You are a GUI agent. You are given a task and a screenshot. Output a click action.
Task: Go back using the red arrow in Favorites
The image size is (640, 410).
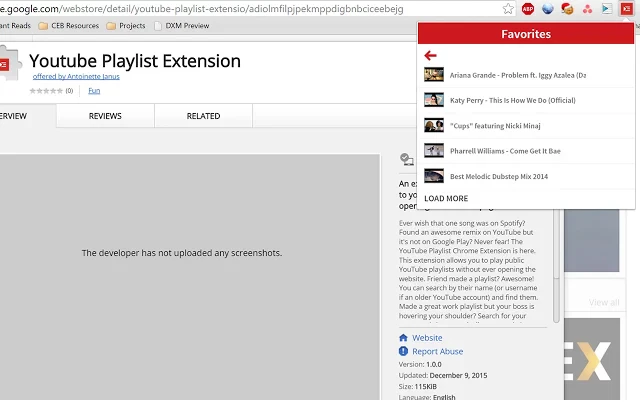(430, 55)
